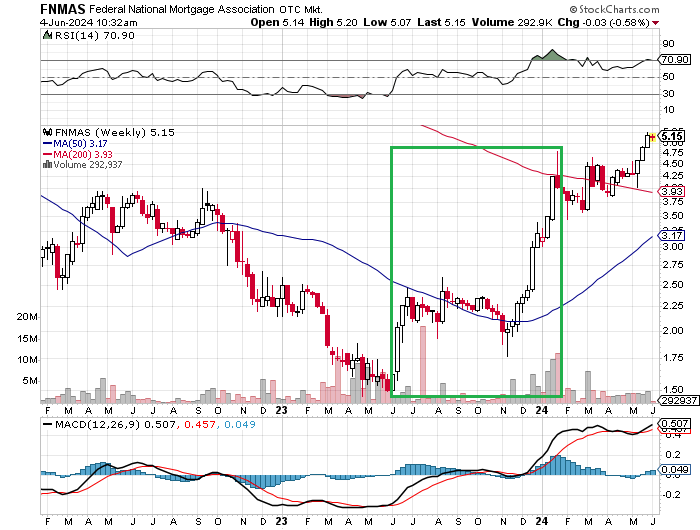Click the boxed 5.15 price tag

pos(672,137)
